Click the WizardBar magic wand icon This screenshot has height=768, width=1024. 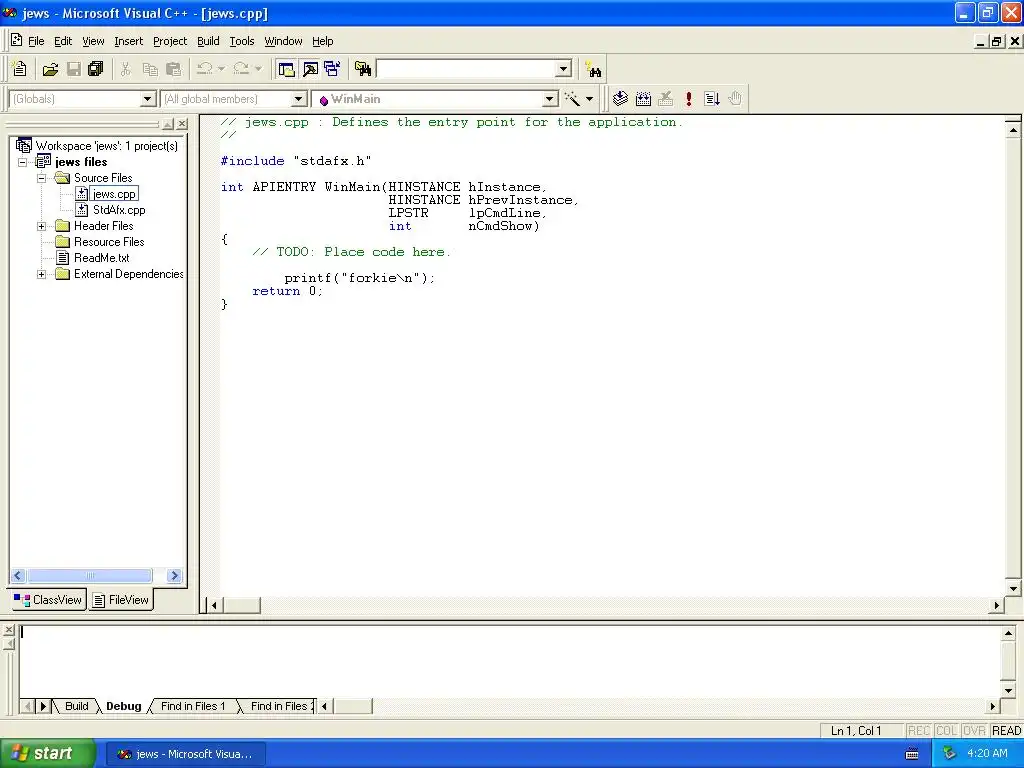572,99
